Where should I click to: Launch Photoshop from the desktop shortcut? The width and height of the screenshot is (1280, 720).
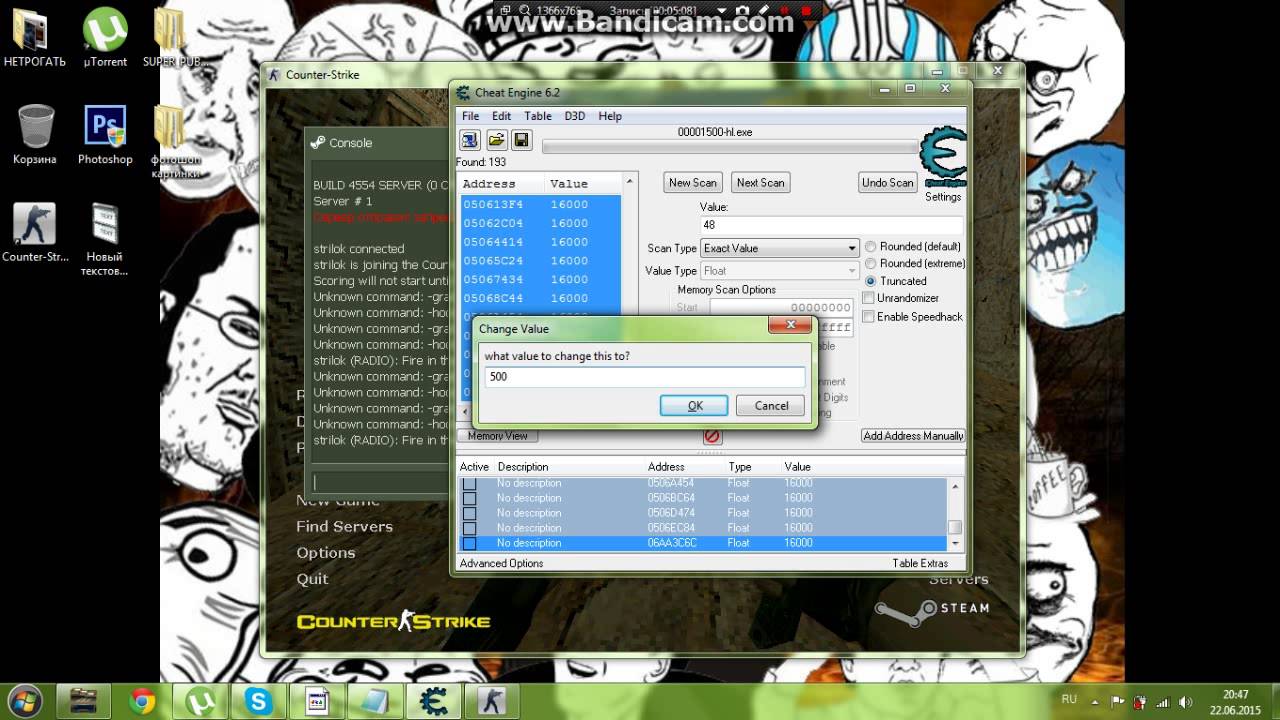[105, 135]
